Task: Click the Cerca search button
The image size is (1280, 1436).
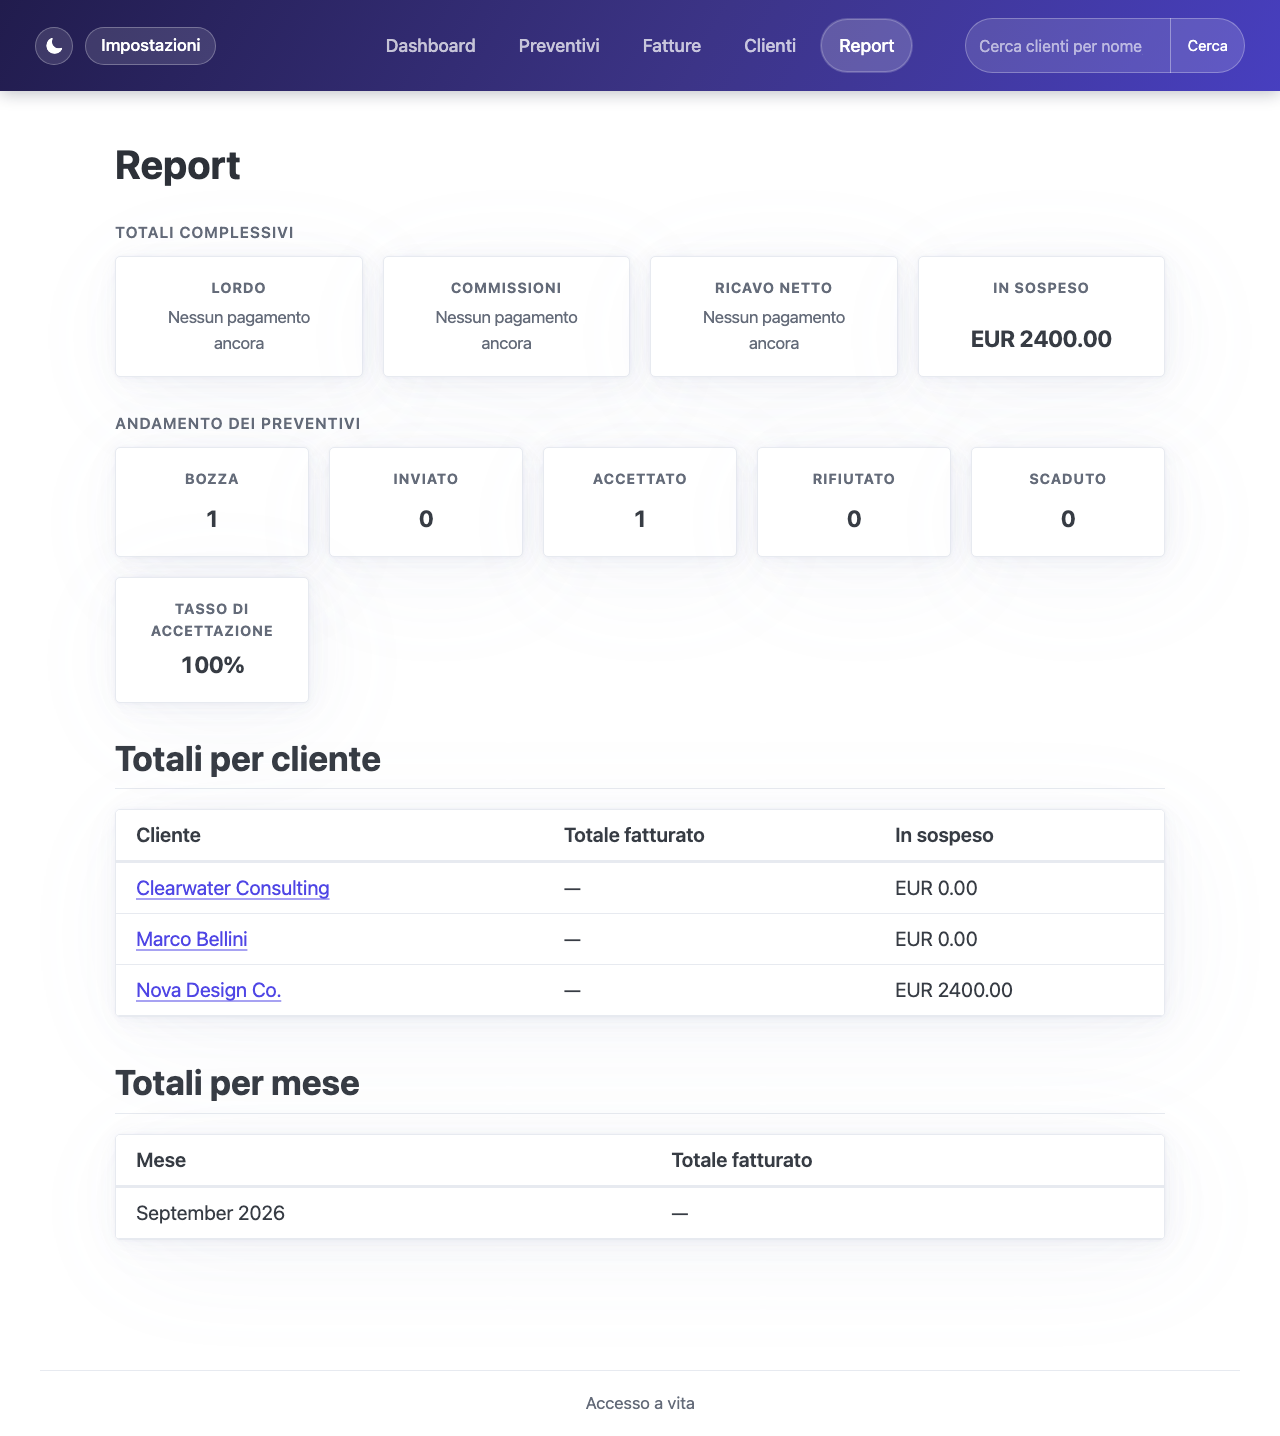Action: tap(1207, 46)
